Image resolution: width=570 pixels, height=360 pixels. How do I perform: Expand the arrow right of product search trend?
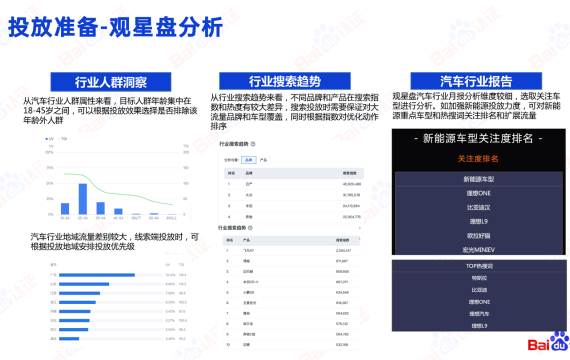click(x=360, y=228)
